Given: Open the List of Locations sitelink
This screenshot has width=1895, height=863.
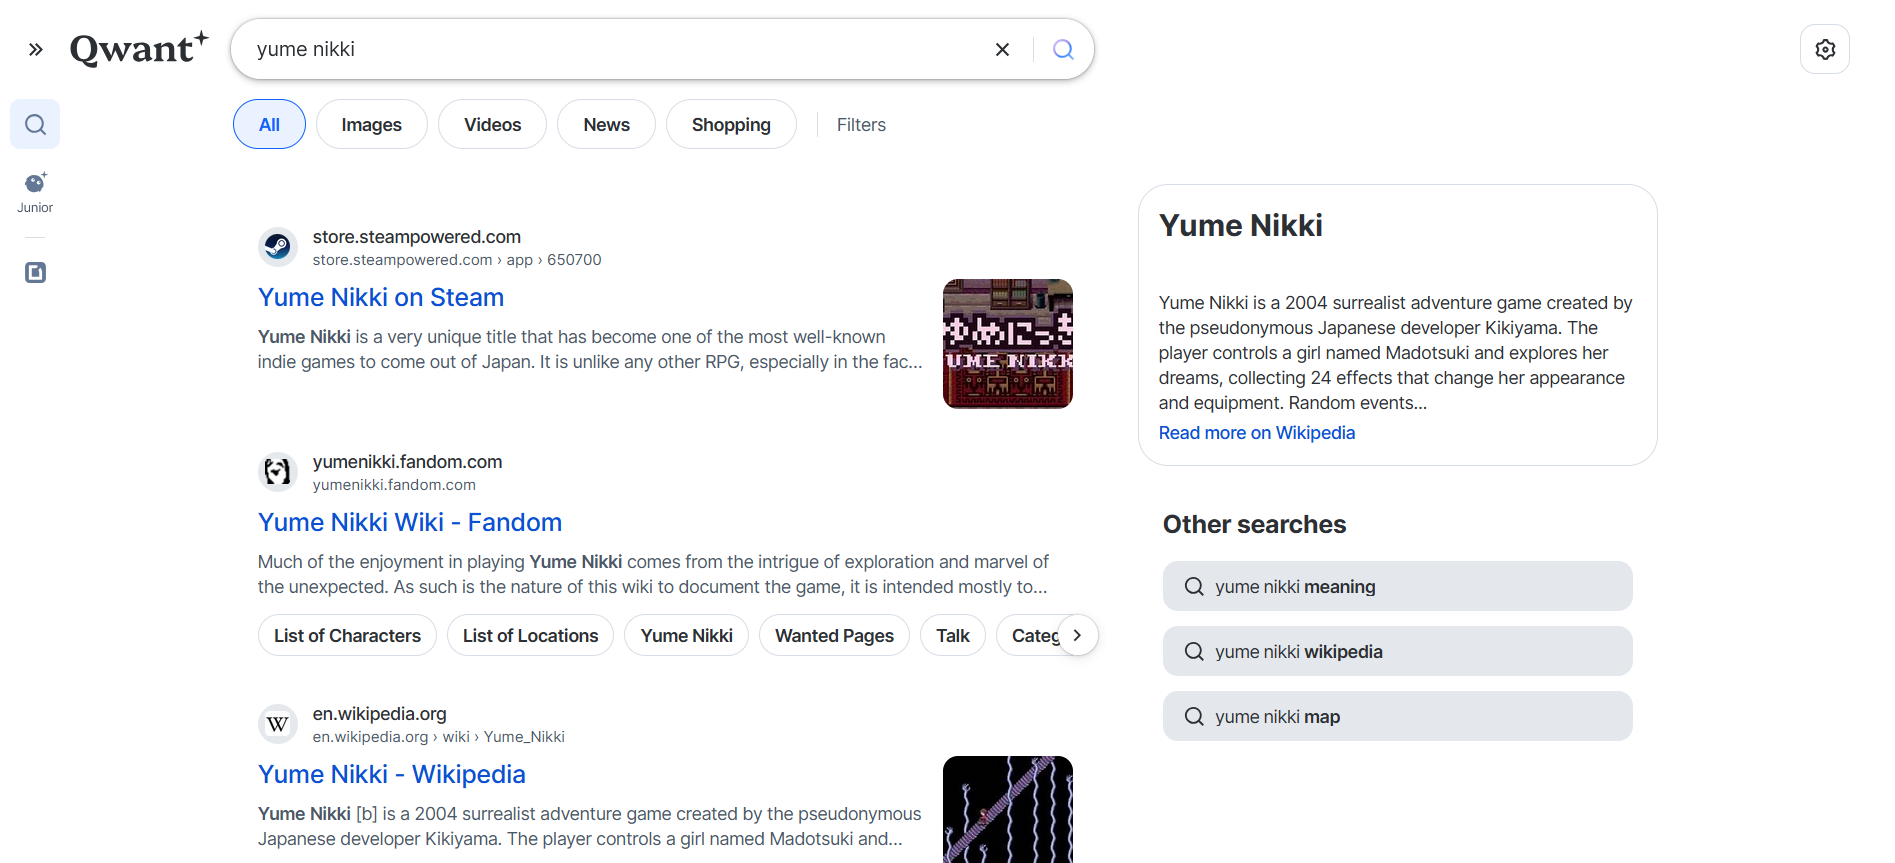Looking at the screenshot, I should pyautogui.click(x=530, y=635).
